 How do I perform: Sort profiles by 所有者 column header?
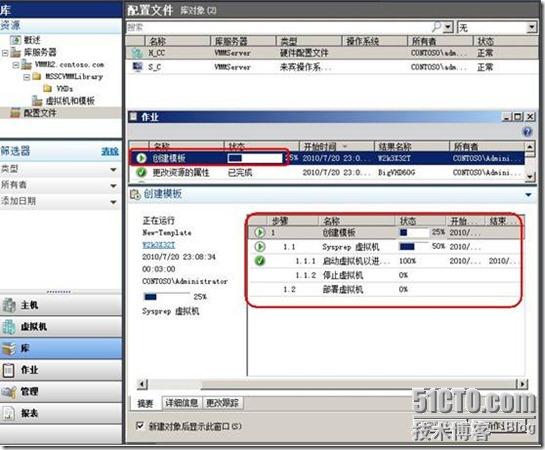click(440, 41)
